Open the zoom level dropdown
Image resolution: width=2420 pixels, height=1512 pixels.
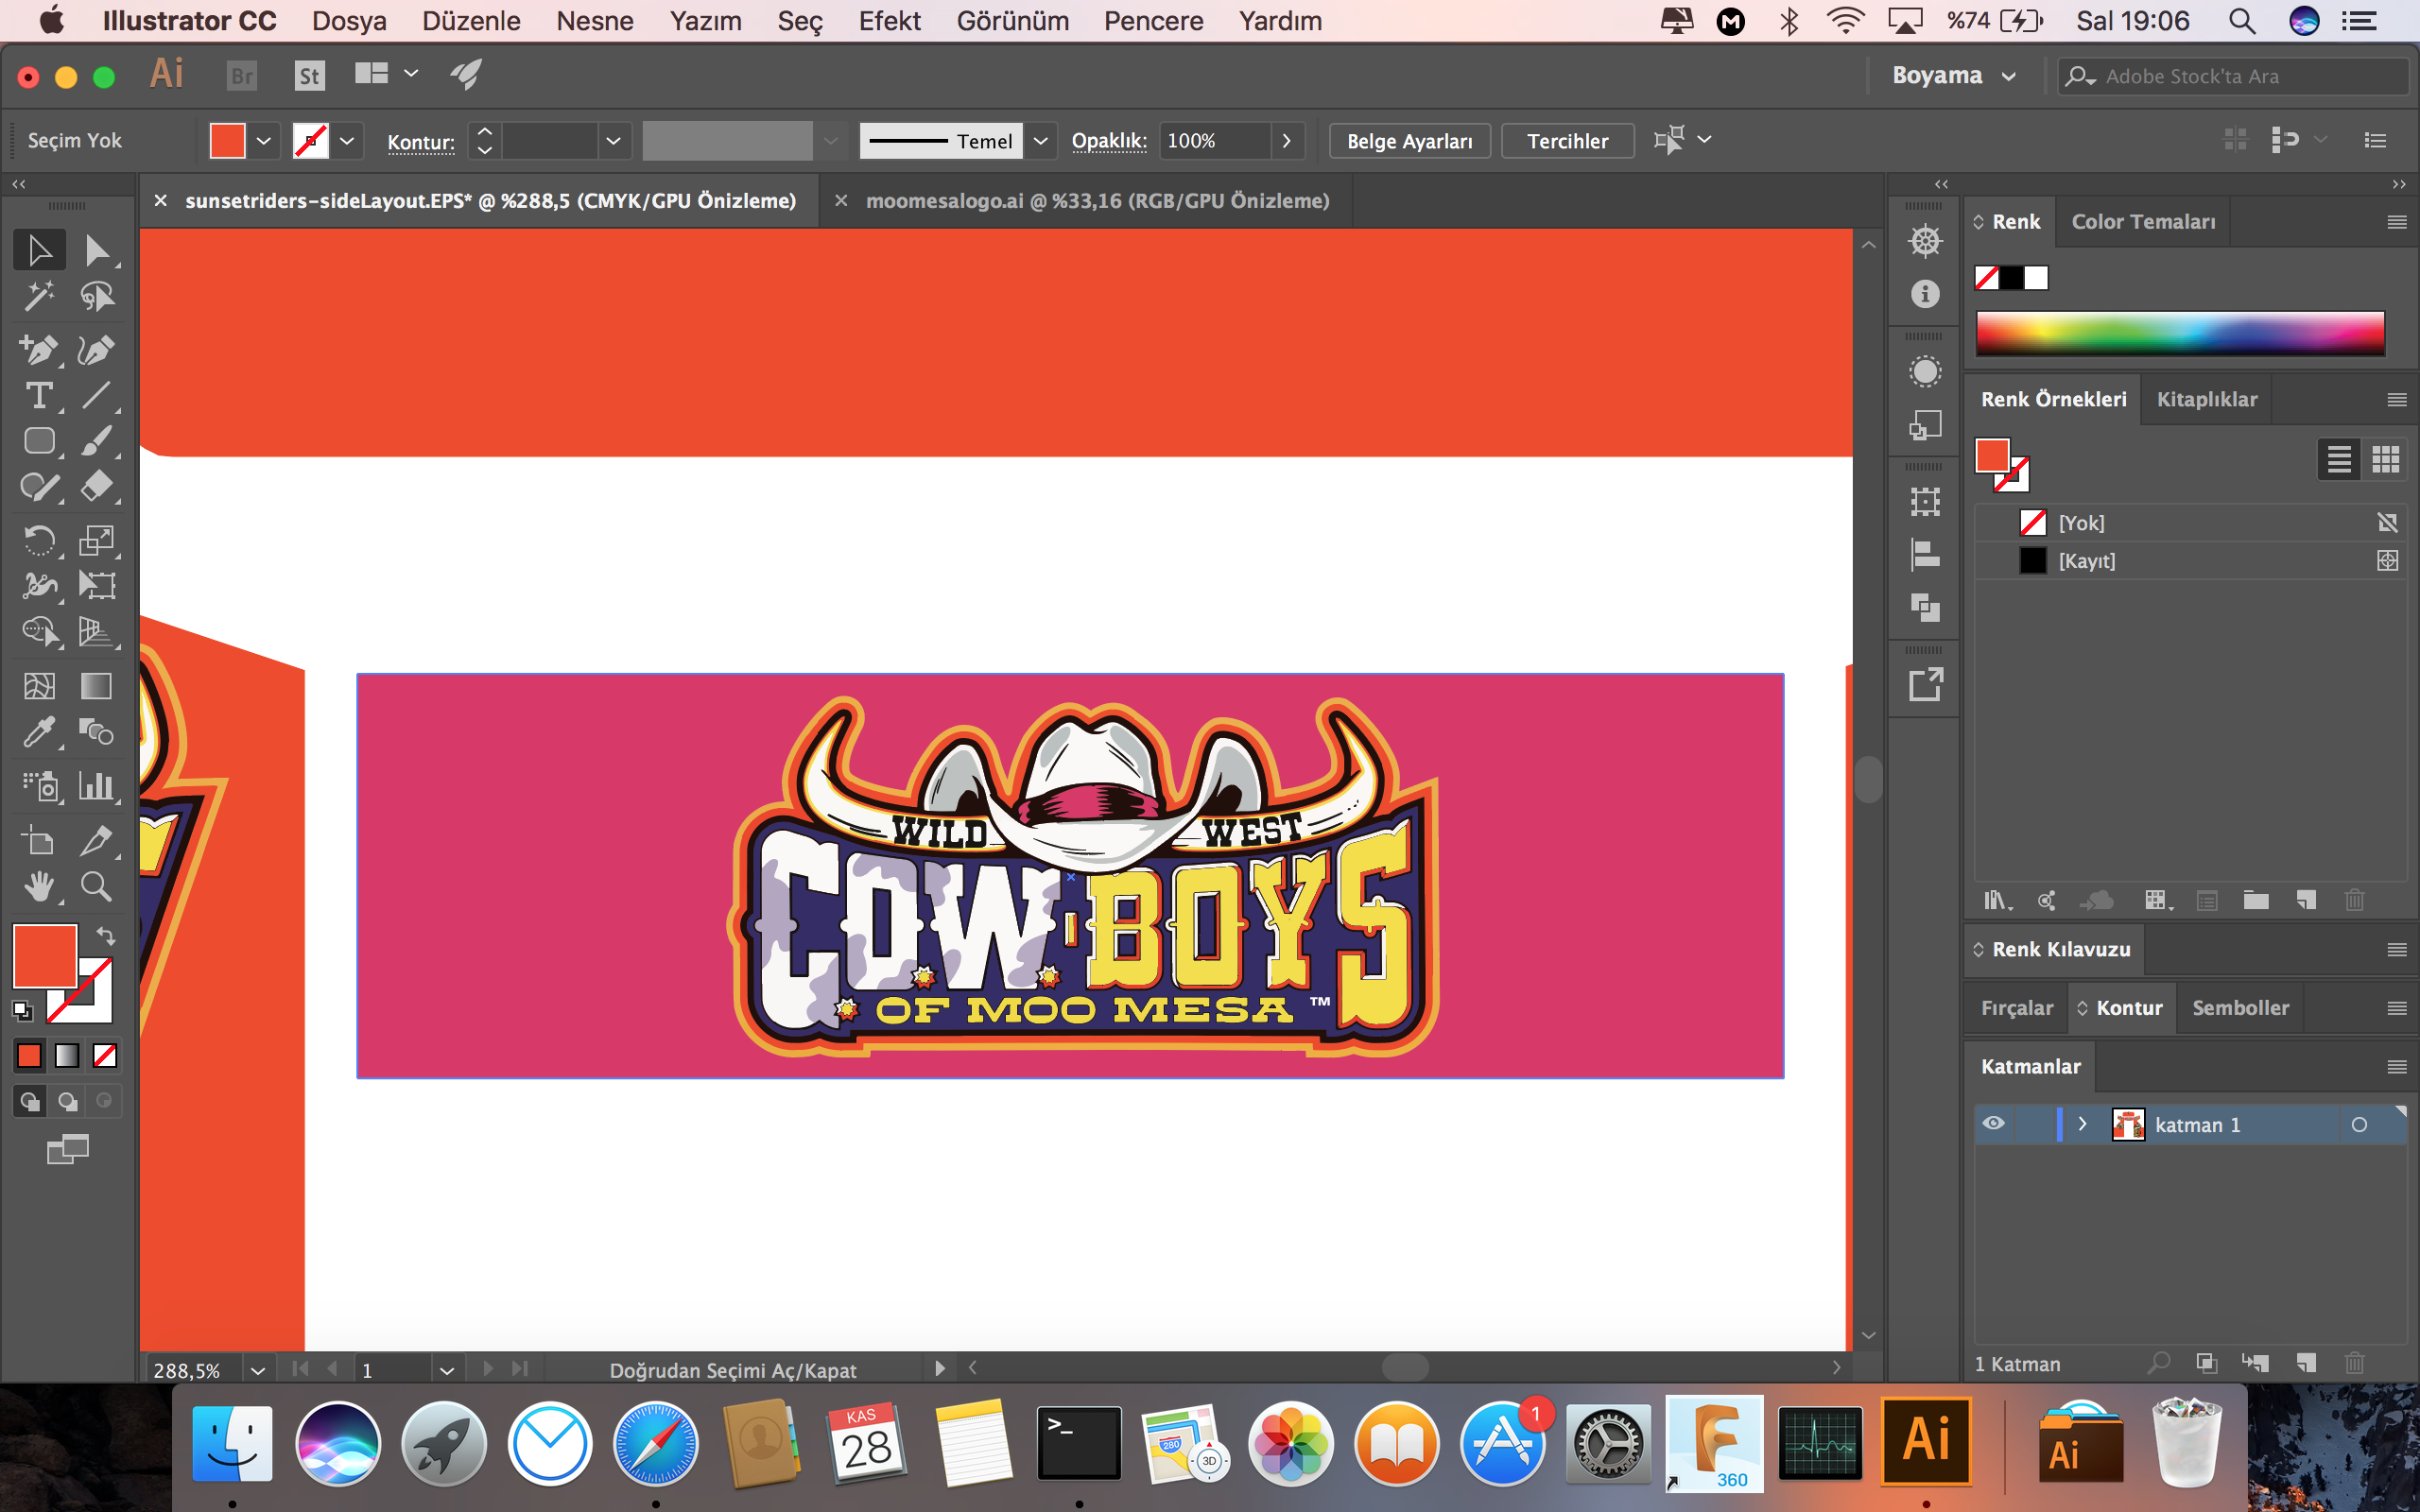coord(258,1370)
